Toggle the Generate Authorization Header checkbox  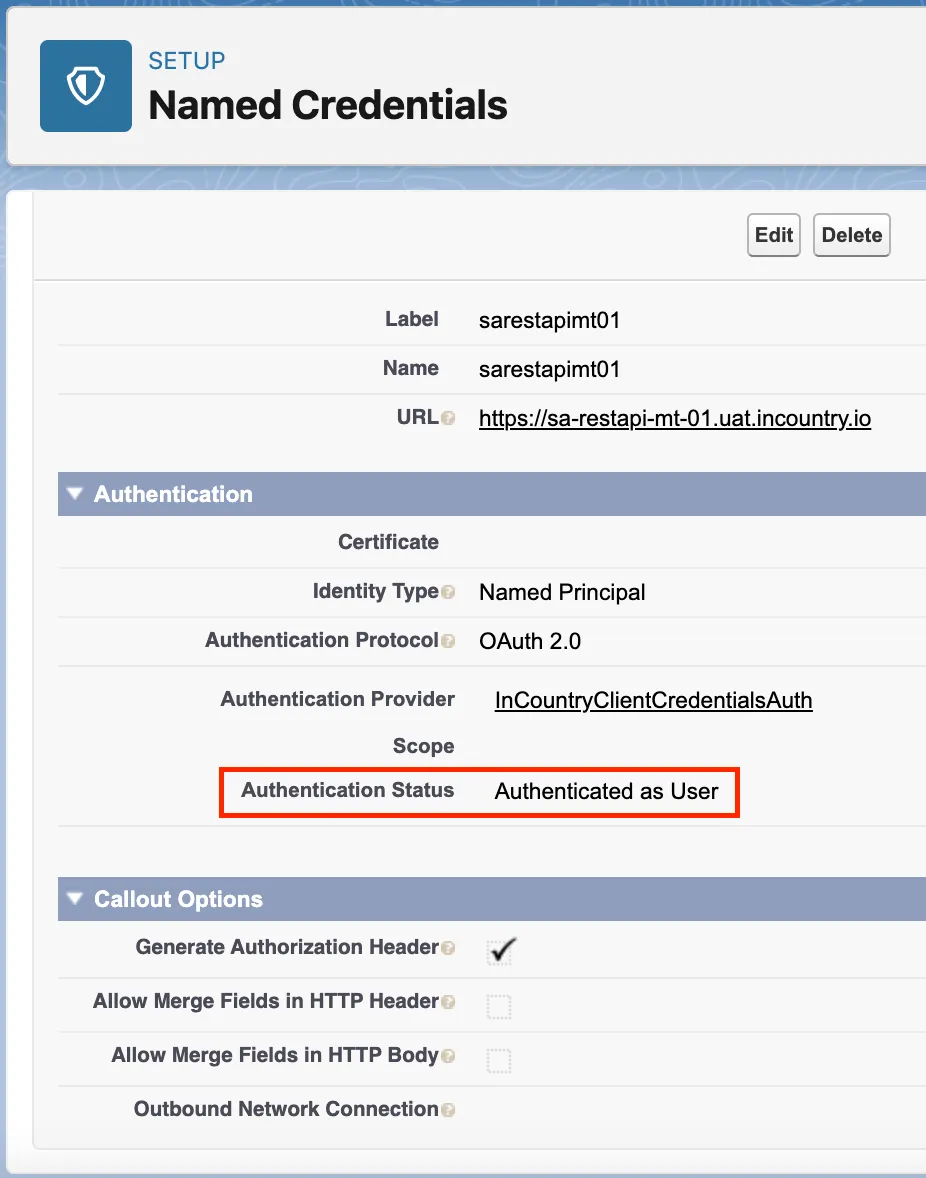(x=499, y=951)
